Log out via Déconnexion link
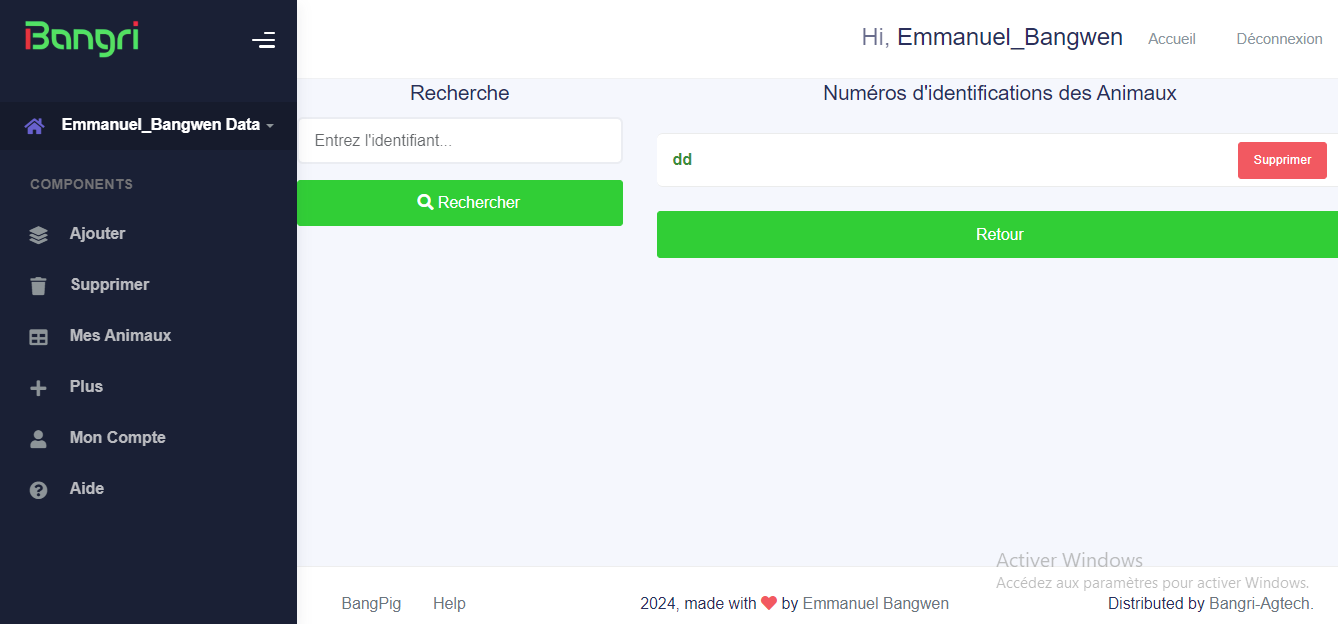1338x624 pixels. tap(1279, 39)
